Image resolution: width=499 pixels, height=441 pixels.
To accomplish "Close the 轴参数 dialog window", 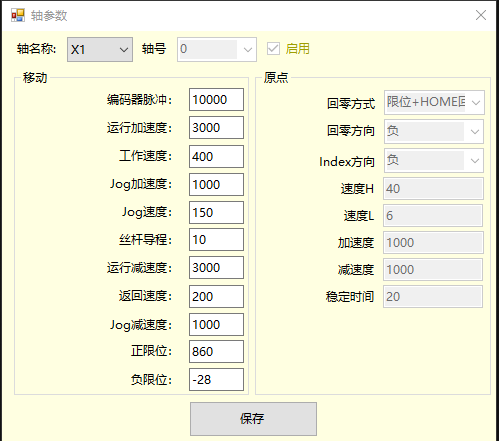I will (481, 15).
